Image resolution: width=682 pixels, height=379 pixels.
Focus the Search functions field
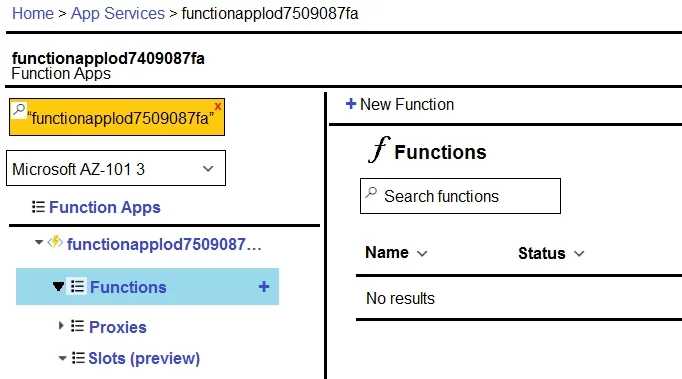coord(460,196)
